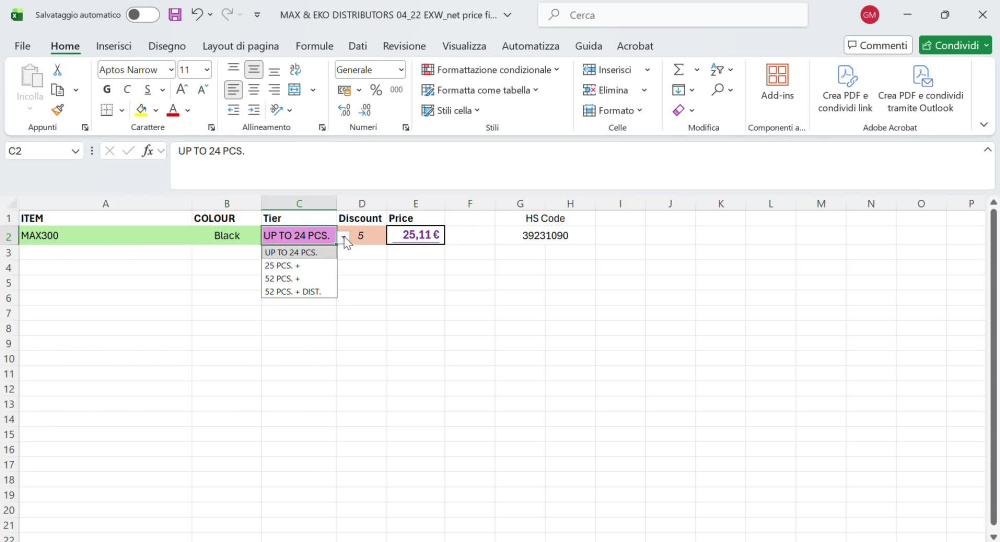The height and width of the screenshot is (542, 1000).
Task: Decrease decimal places
Action: [365, 110]
